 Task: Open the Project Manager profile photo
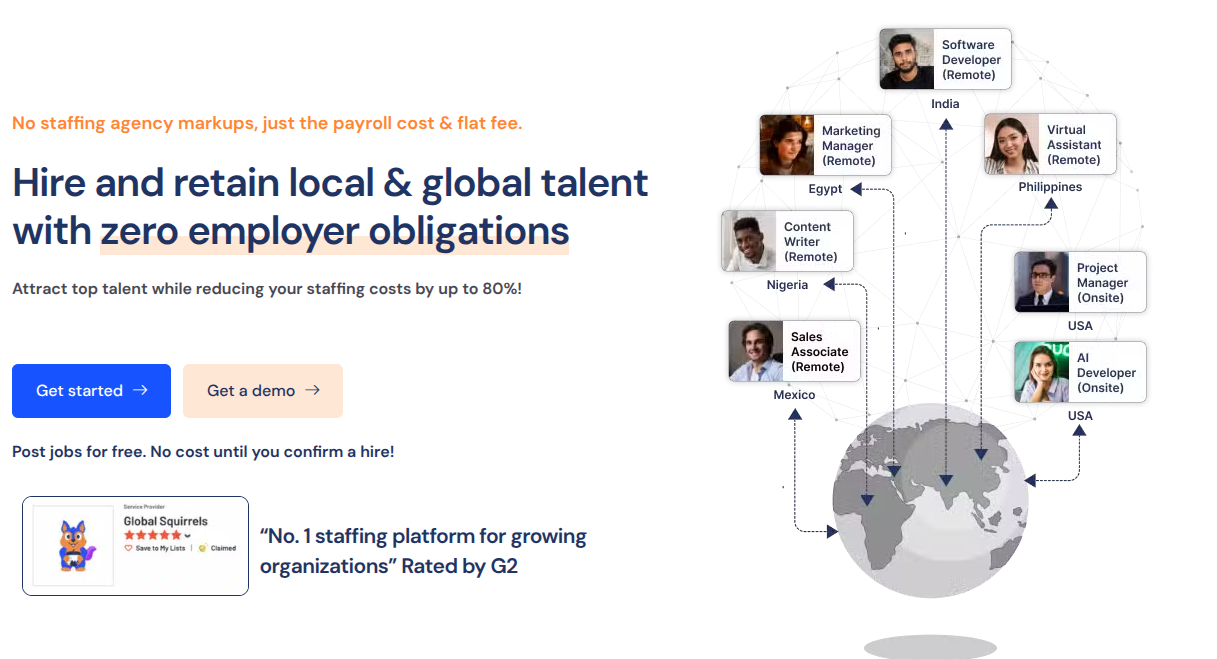tap(1042, 282)
